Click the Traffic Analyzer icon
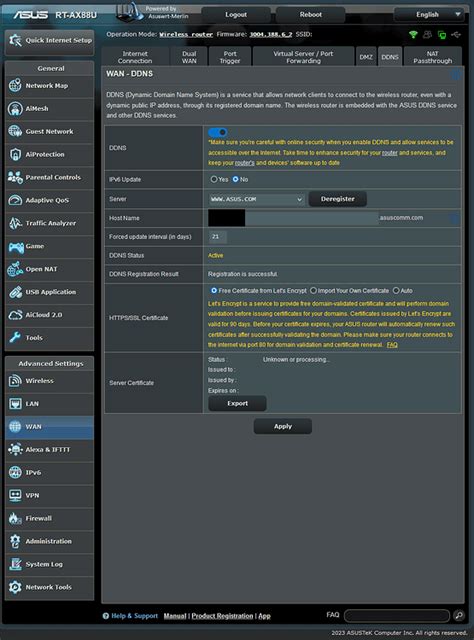Screen dimensions: 474x640 [15, 223]
